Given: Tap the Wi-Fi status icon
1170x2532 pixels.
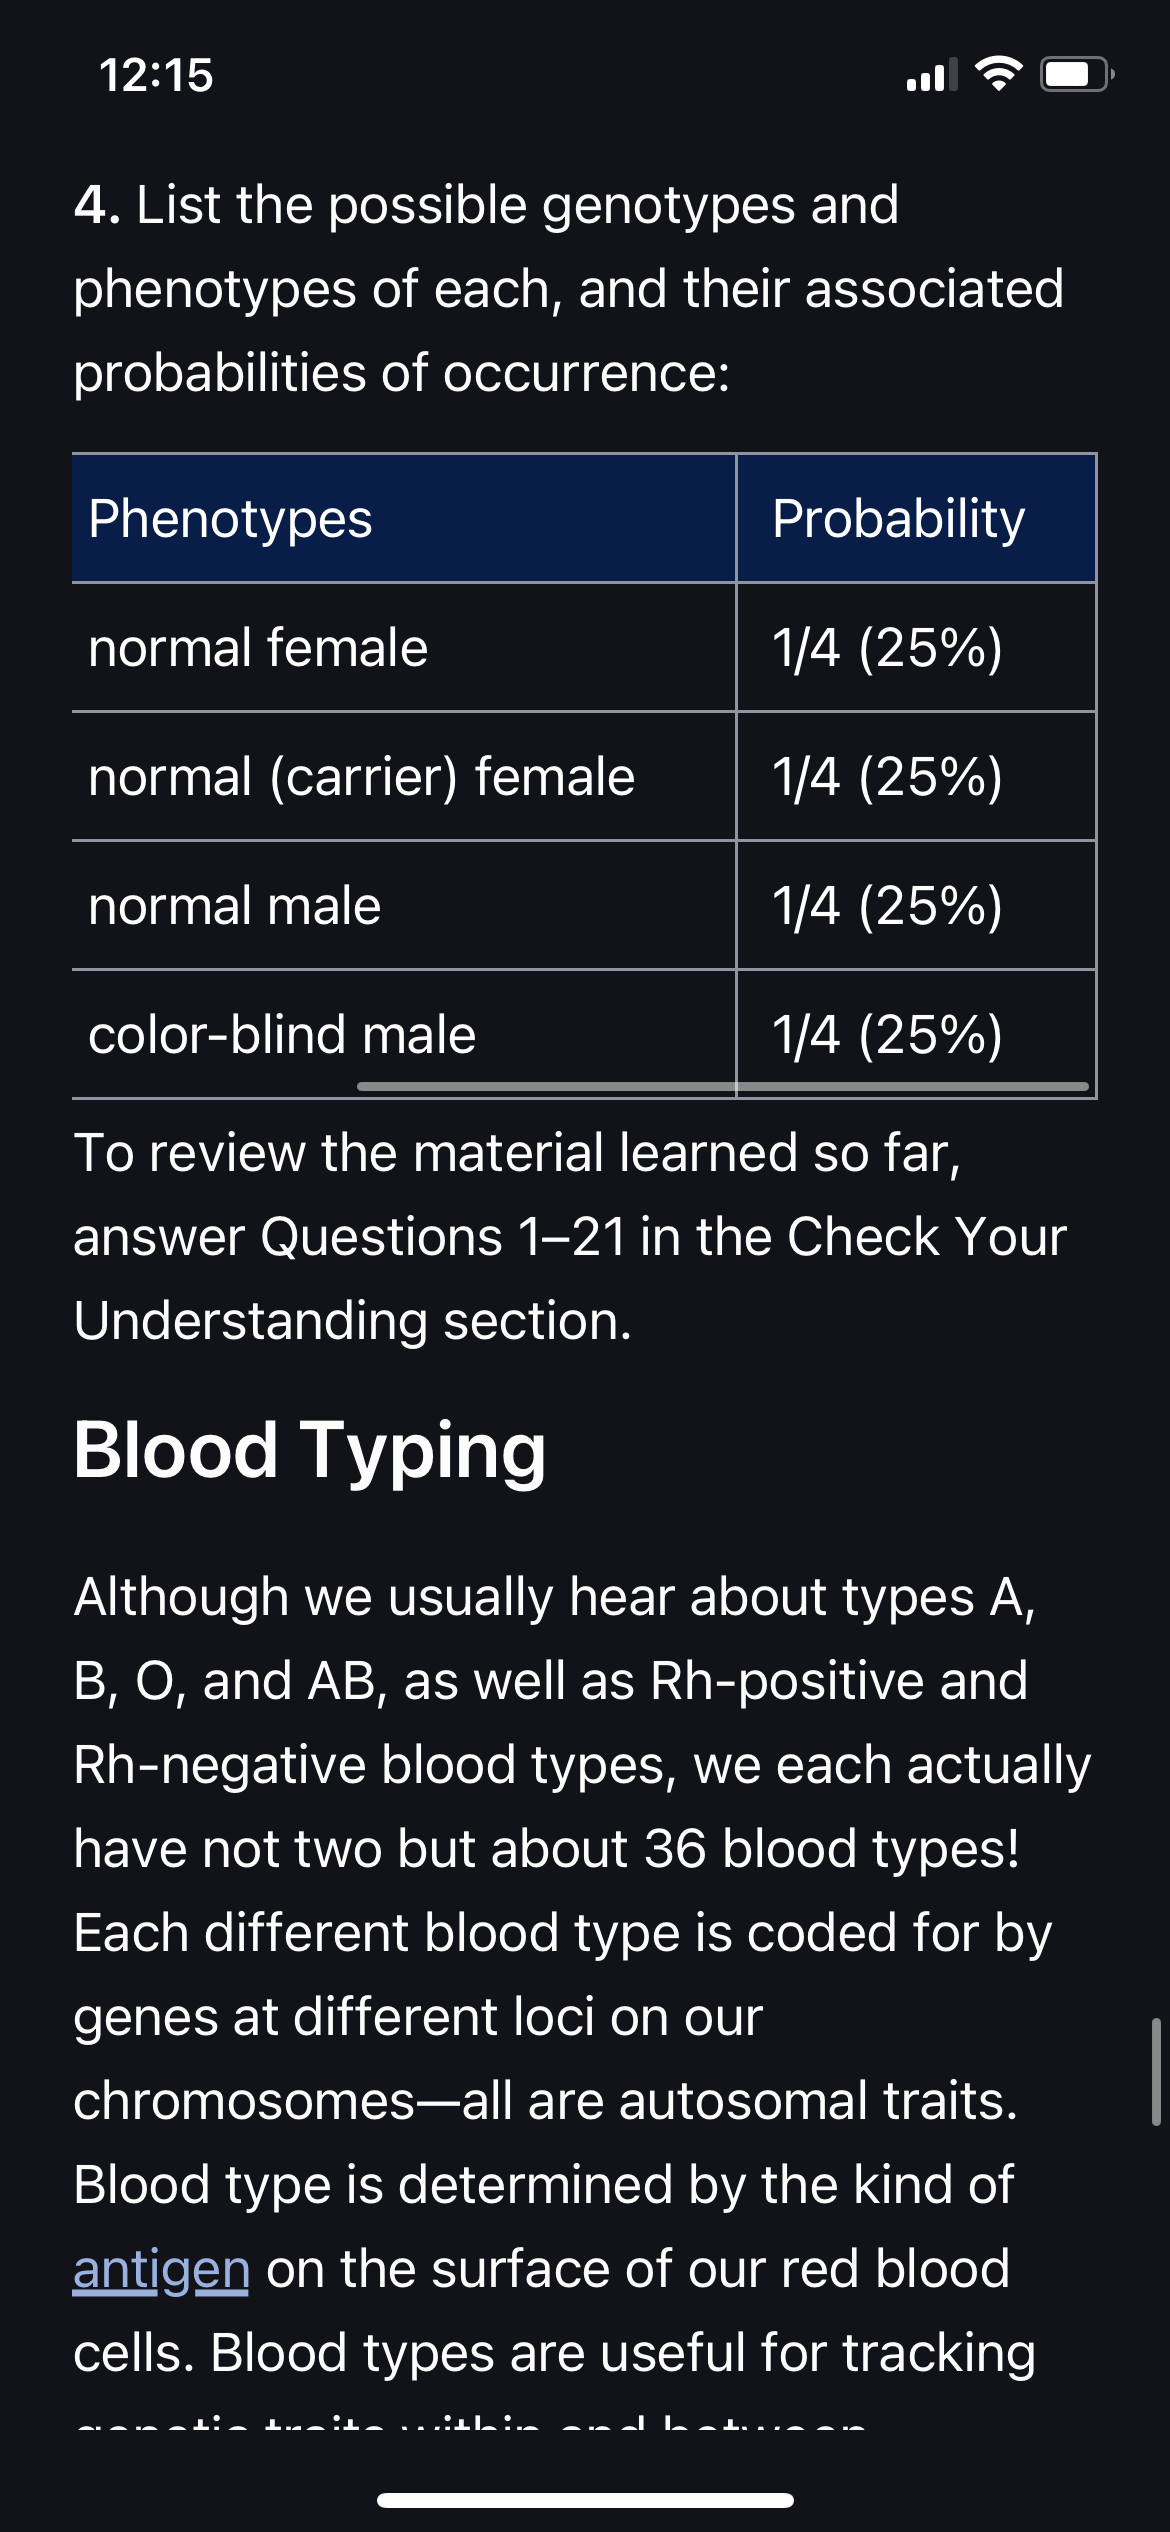Looking at the screenshot, I should coord(997,74).
